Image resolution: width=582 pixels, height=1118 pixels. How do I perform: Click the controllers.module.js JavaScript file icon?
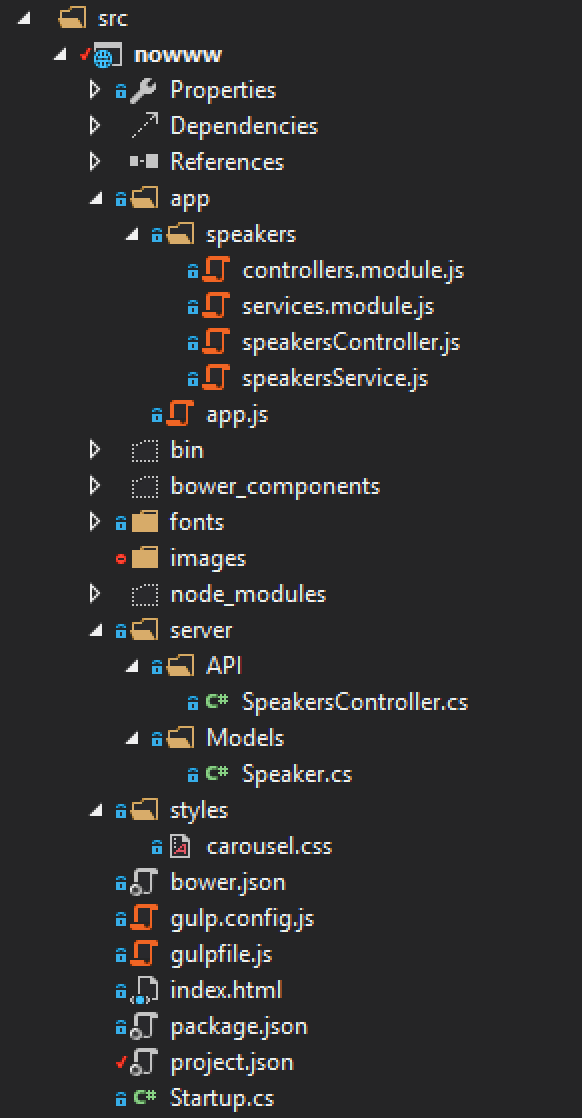[x=217, y=270]
